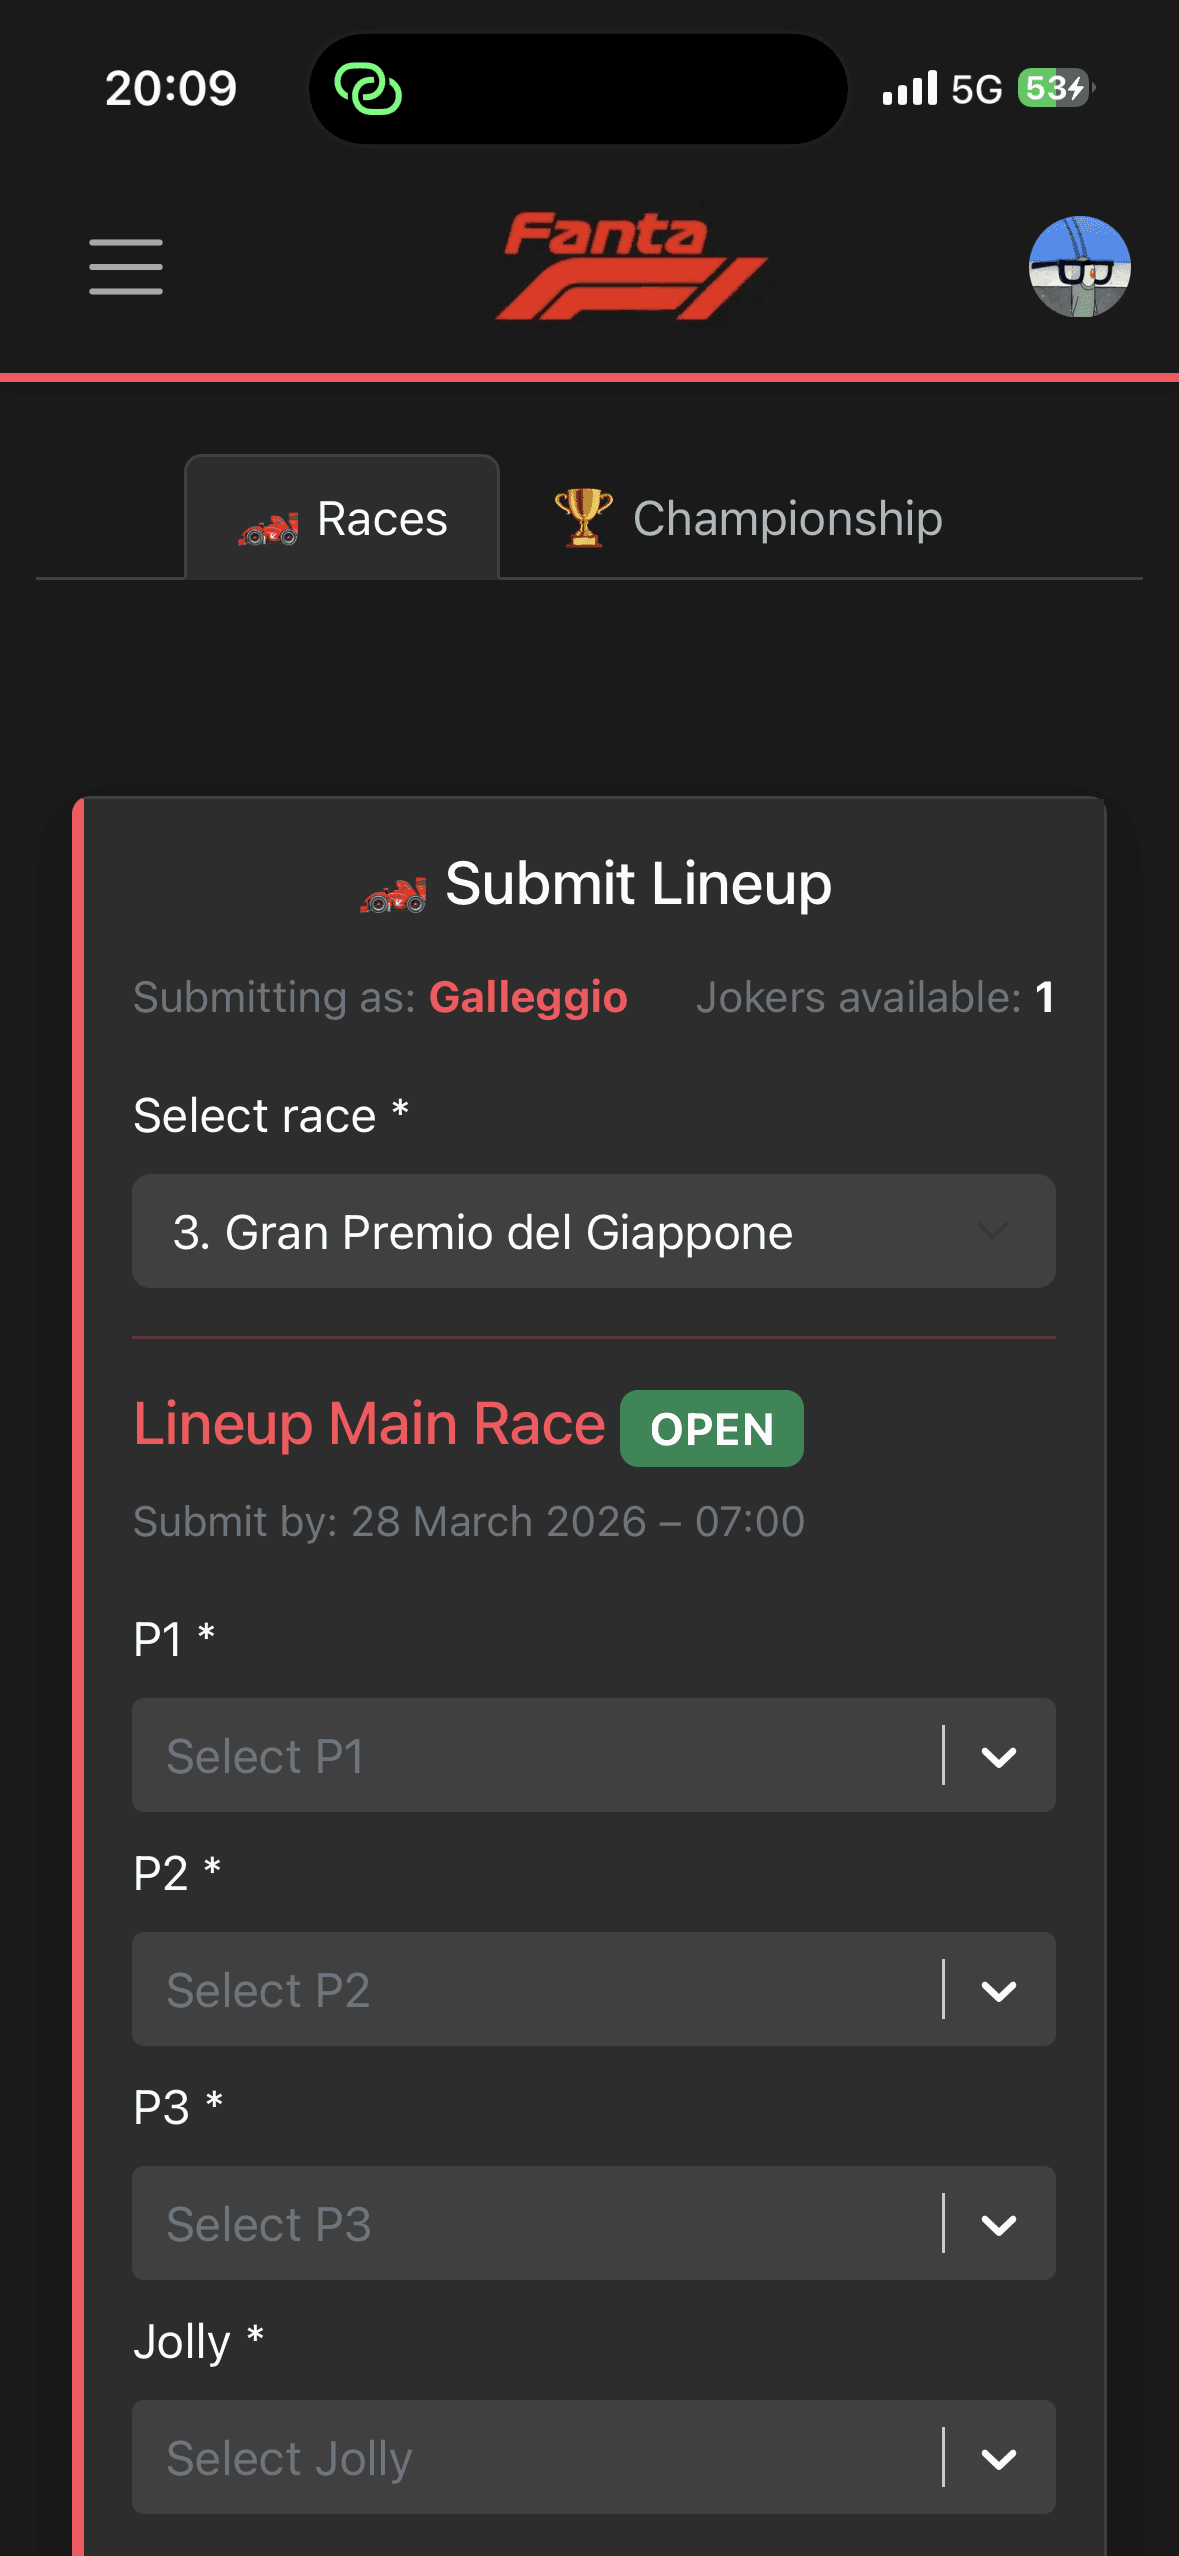Viewport: 1179px width, 2556px height.
Task: Click the race car icon on the Races tab
Action: [x=272, y=518]
